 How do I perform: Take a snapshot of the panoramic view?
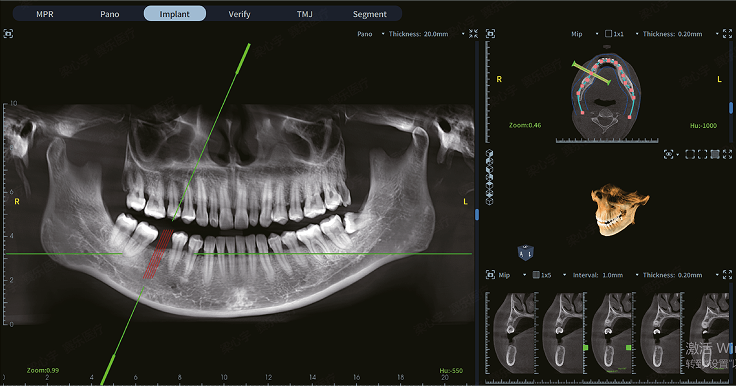(x=8, y=34)
